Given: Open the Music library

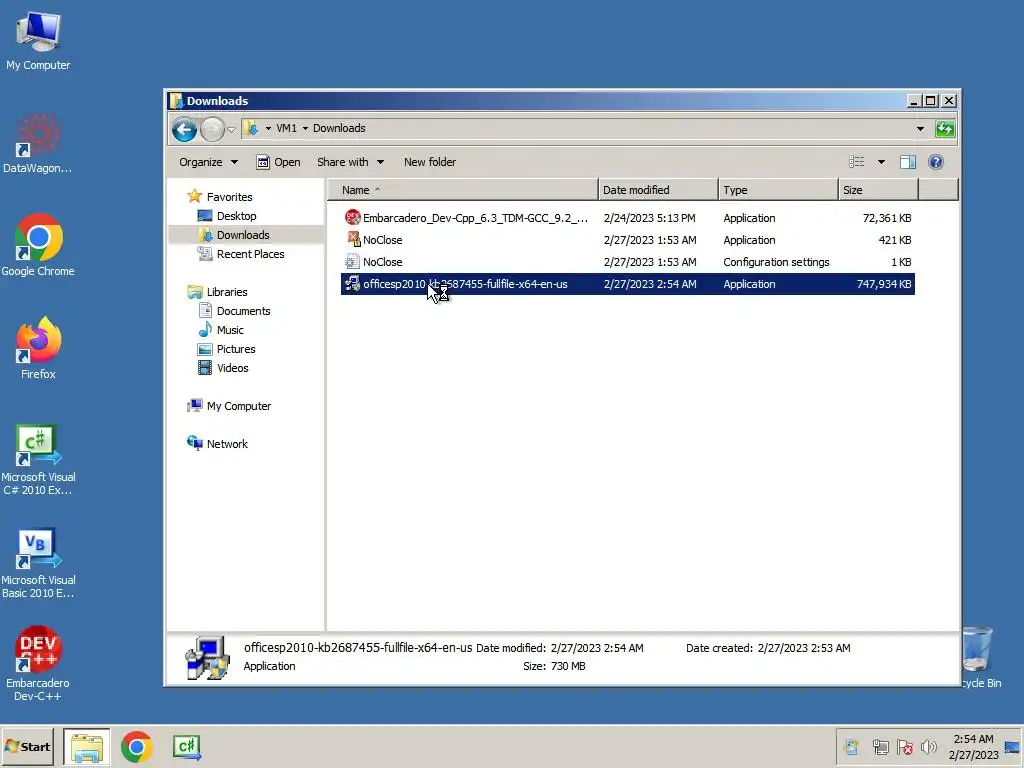Looking at the screenshot, I should point(230,330).
